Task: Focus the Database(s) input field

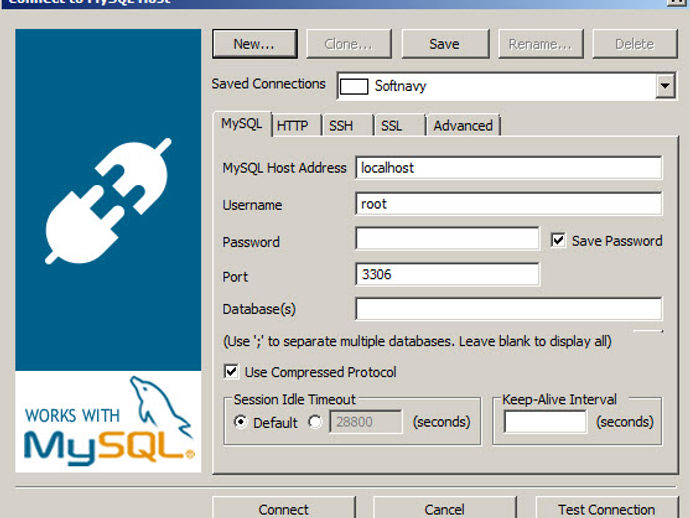Action: [508, 309]
